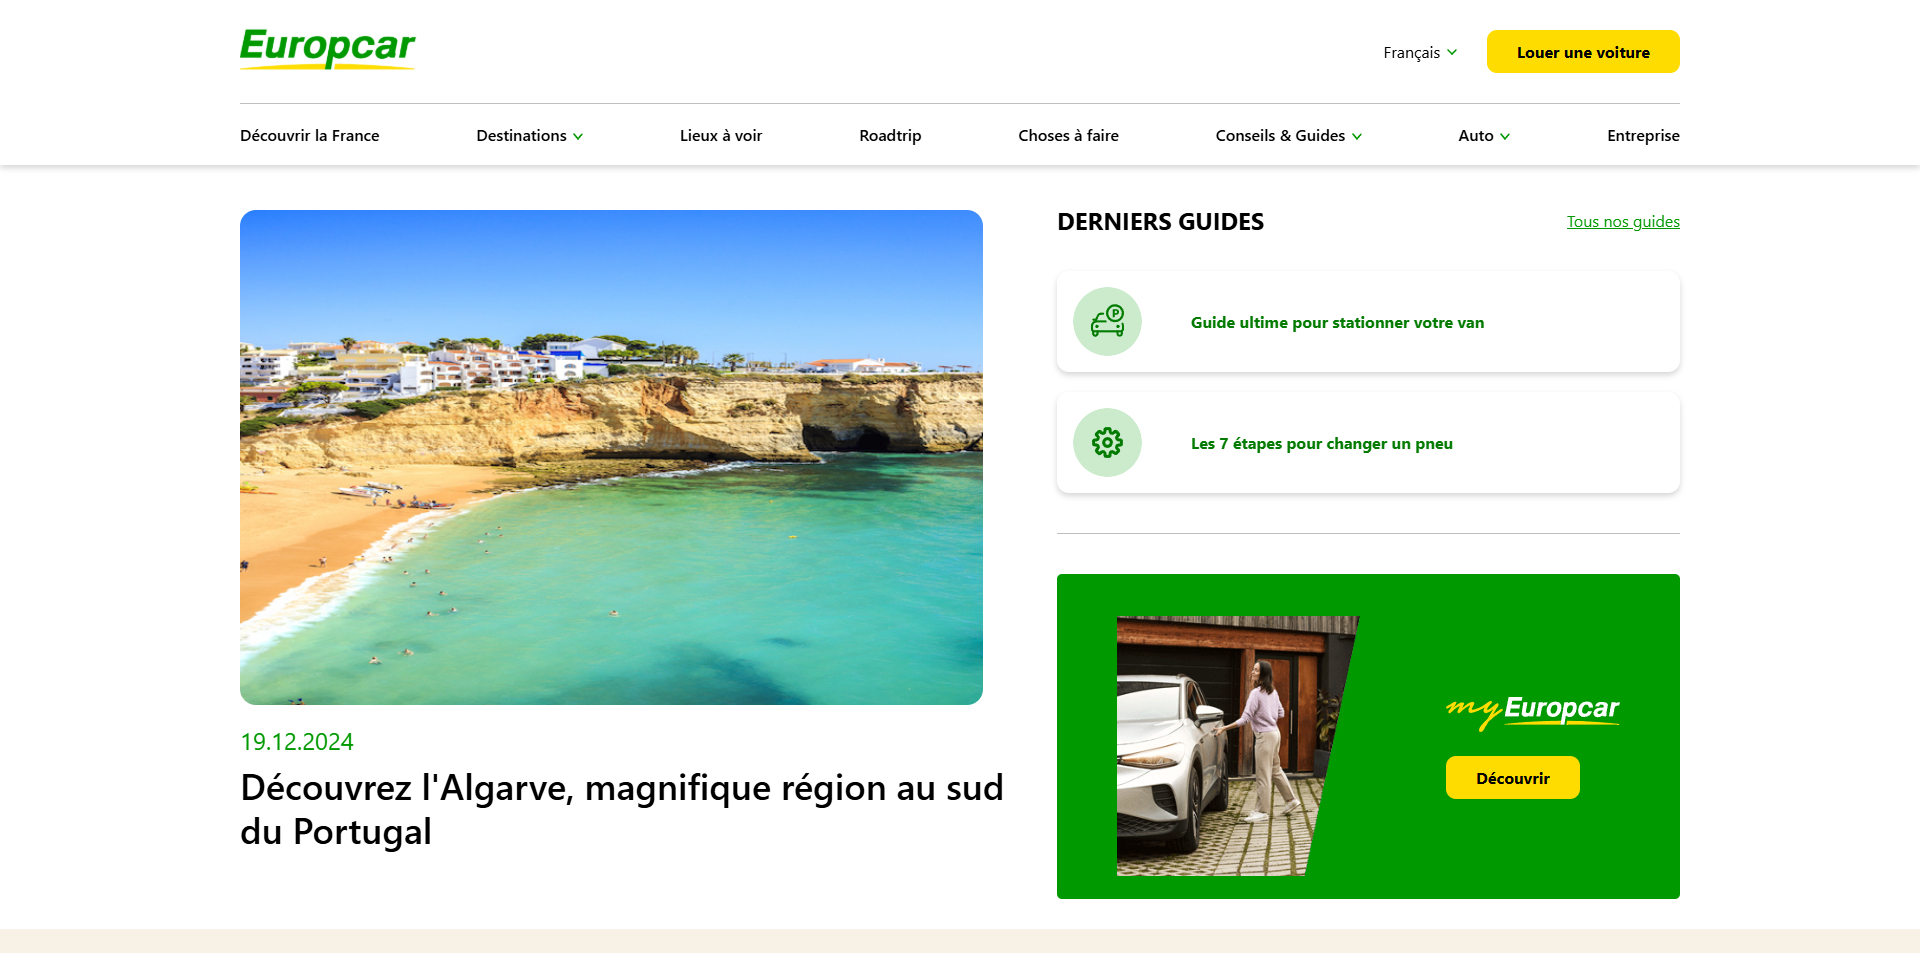1920x953 pixels.
Task: Click the article date 19.12.2024
Action: pyautogui.click(x=297, y=742)
